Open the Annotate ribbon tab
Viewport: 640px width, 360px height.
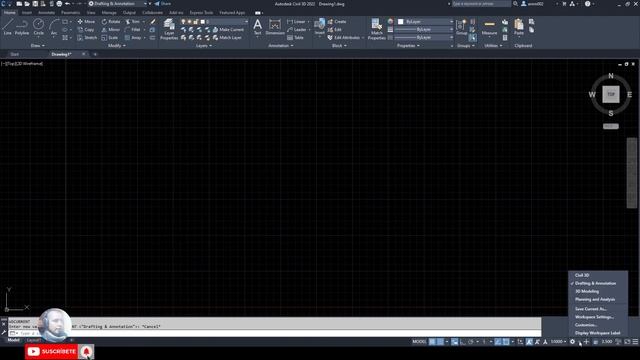(46, 13)
